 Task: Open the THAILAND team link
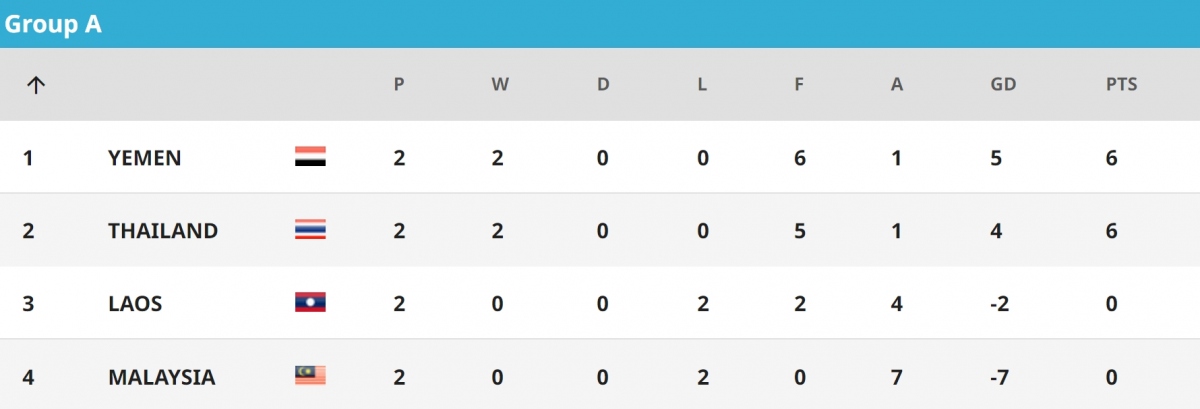(x=163, y=230)
